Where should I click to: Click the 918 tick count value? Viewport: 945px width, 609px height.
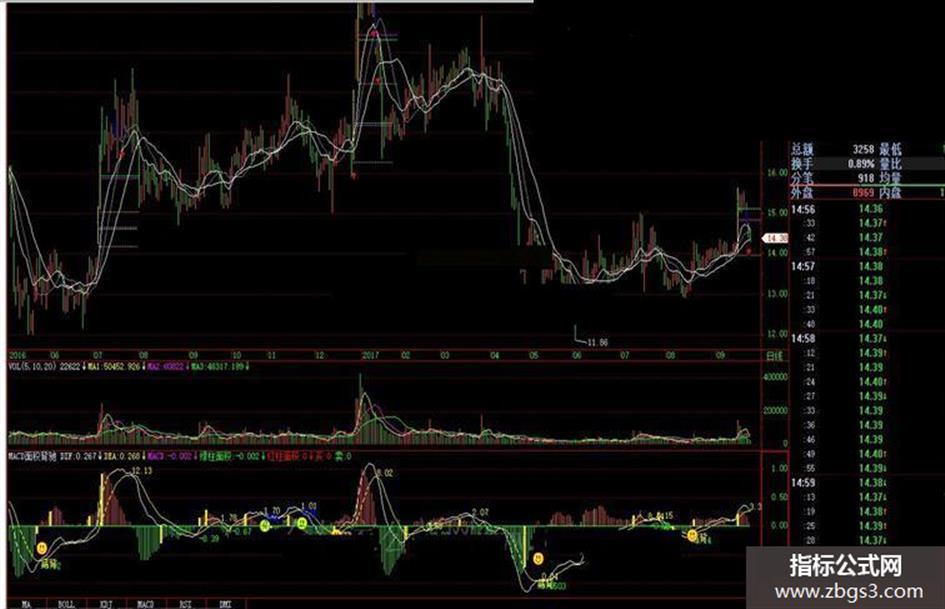point(866,178)
